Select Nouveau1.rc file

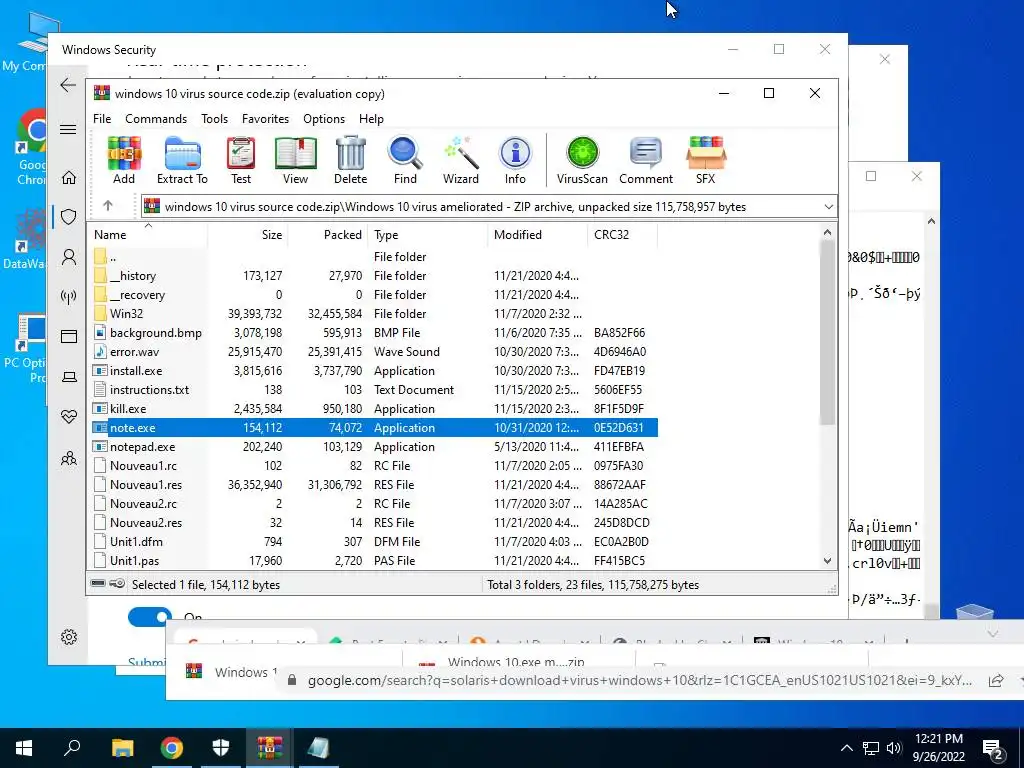[372, 466]
